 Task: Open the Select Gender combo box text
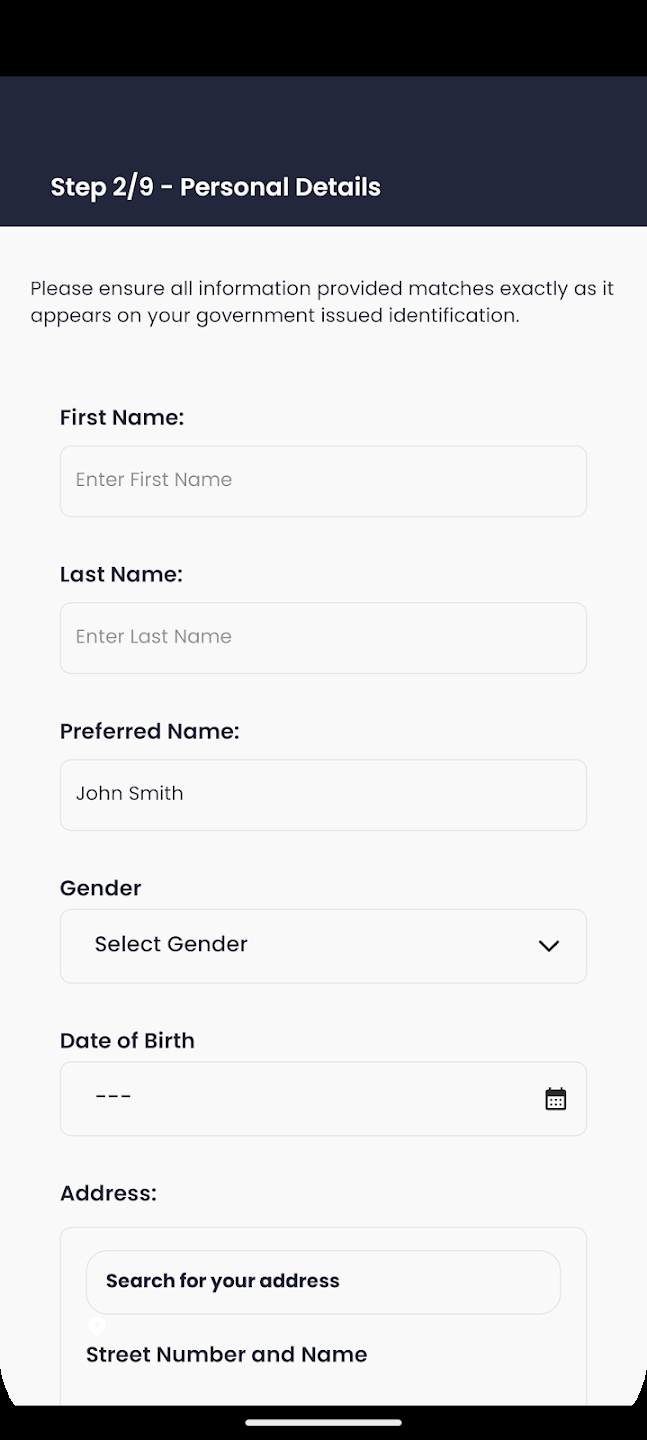pos(171,944)
